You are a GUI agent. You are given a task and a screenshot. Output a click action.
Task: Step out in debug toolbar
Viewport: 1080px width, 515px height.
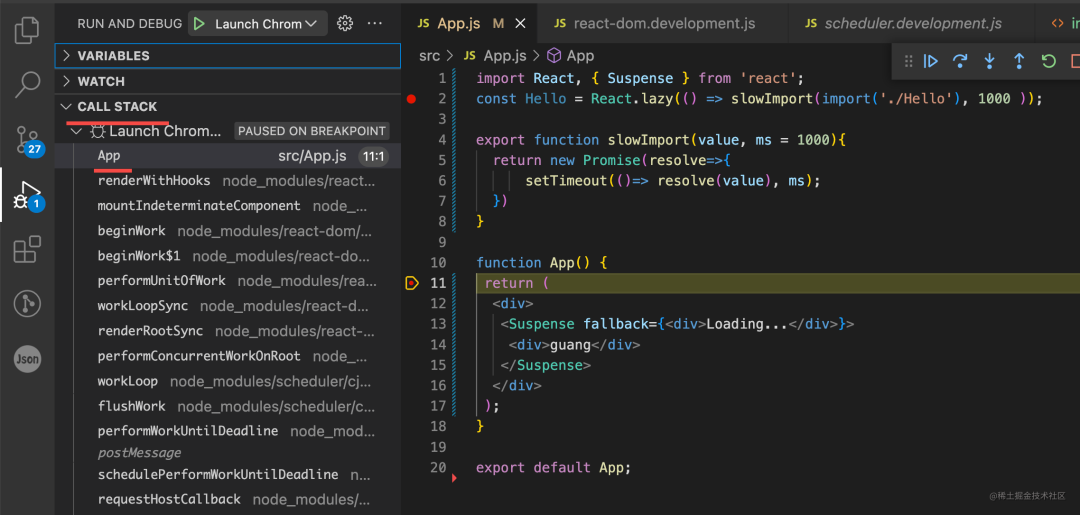pyautogui.click(x=1019, y=61)
